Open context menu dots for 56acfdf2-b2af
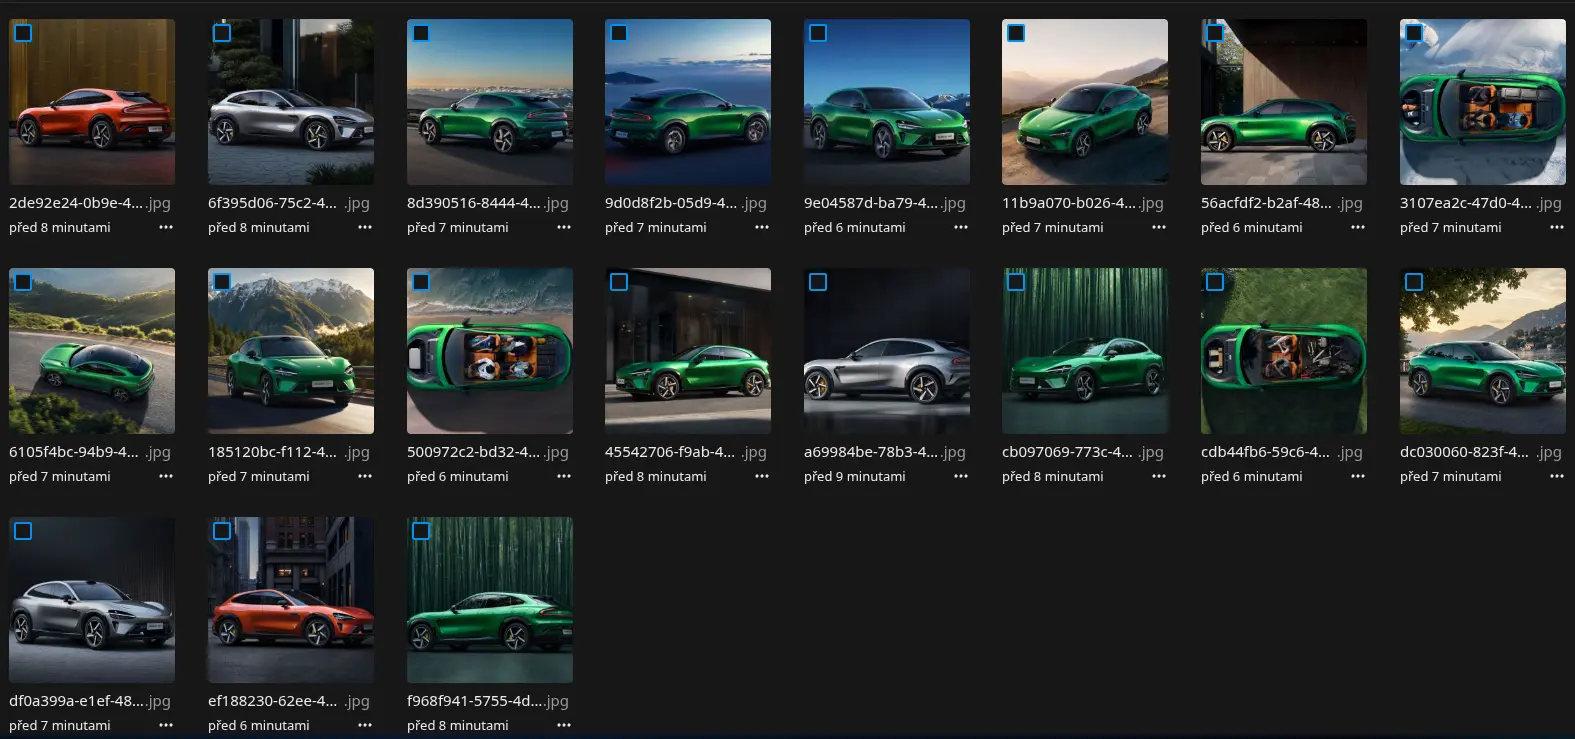 [1358, 228]
